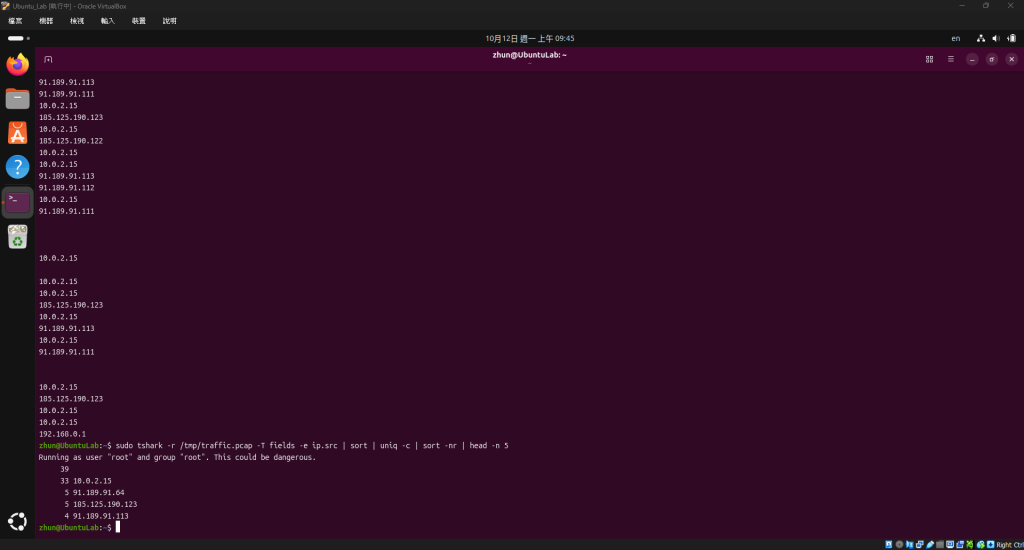Open the VirtualBox 輸入 menu
This screenshot has width=1024, height=550.
108,21
